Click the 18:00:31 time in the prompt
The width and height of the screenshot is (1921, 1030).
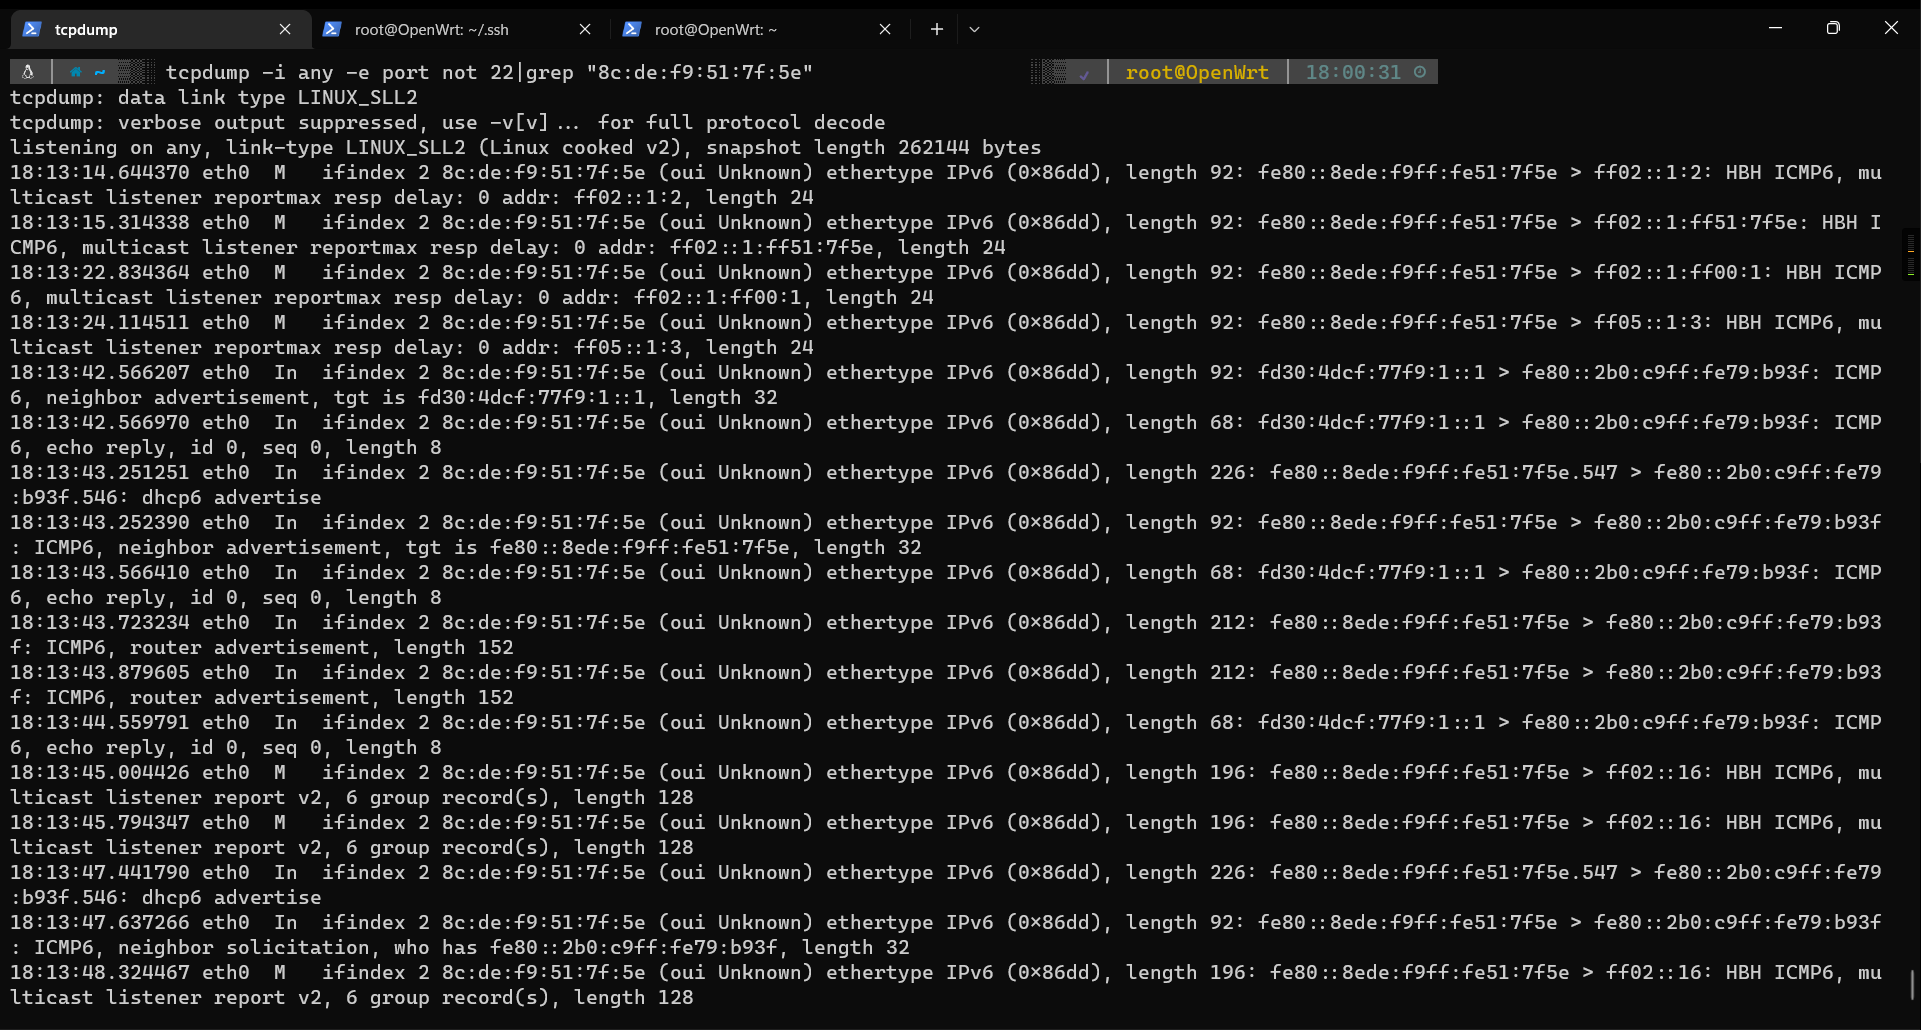[1353, 72]
